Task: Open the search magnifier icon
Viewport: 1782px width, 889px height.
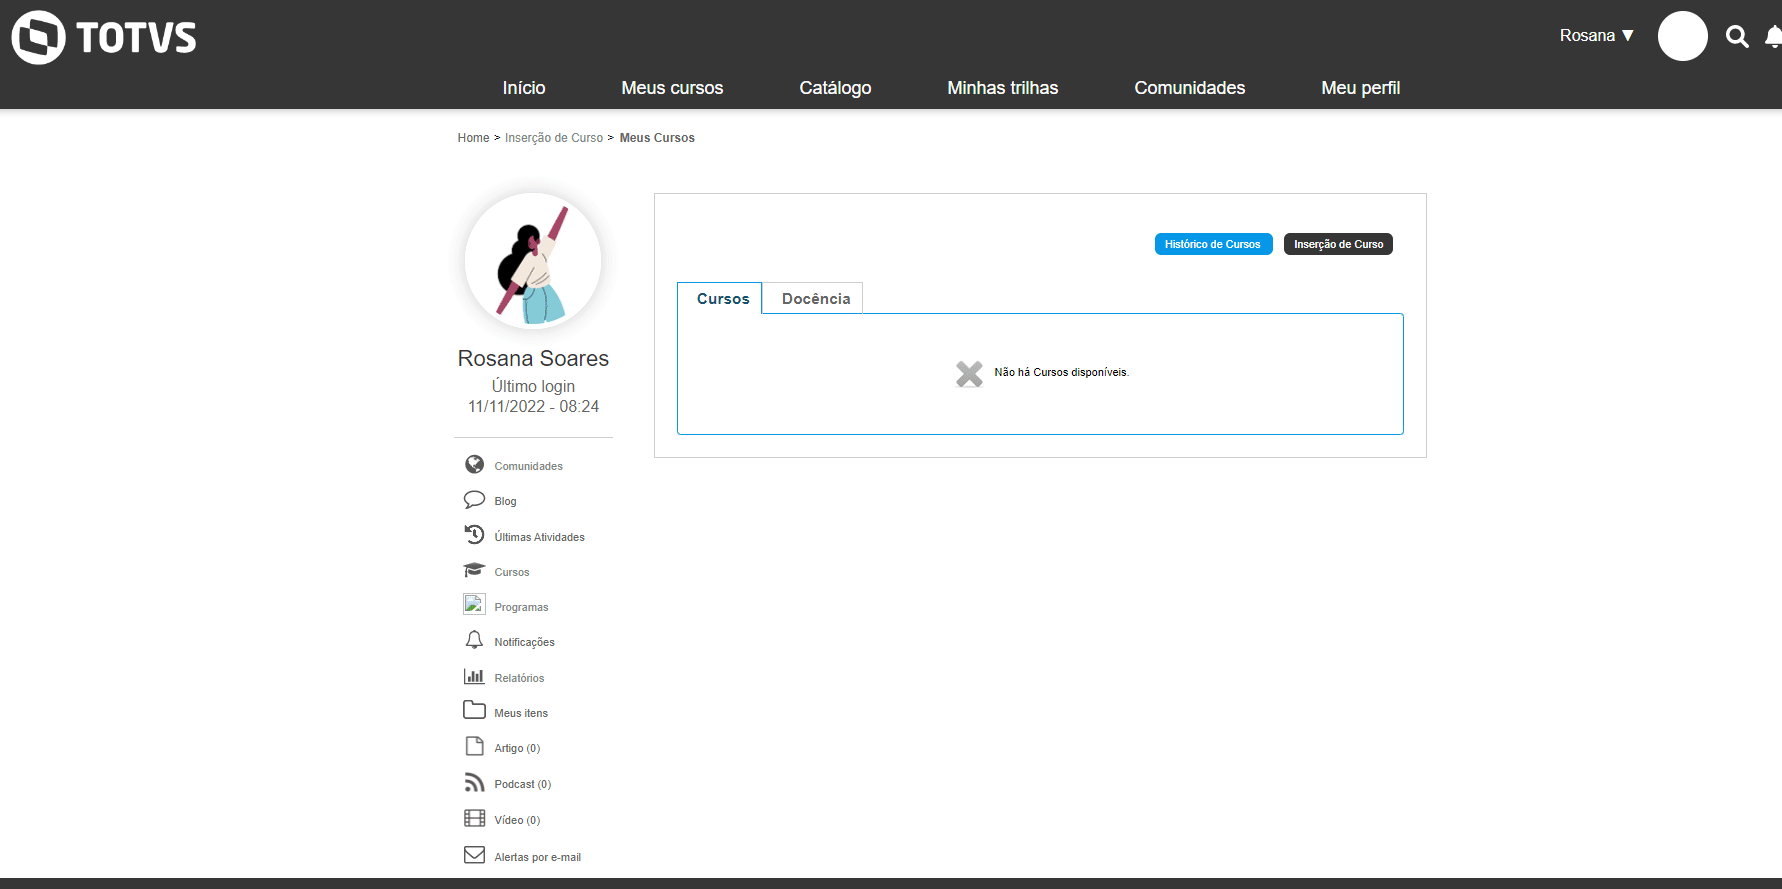Action: (x=1737, y=37)
